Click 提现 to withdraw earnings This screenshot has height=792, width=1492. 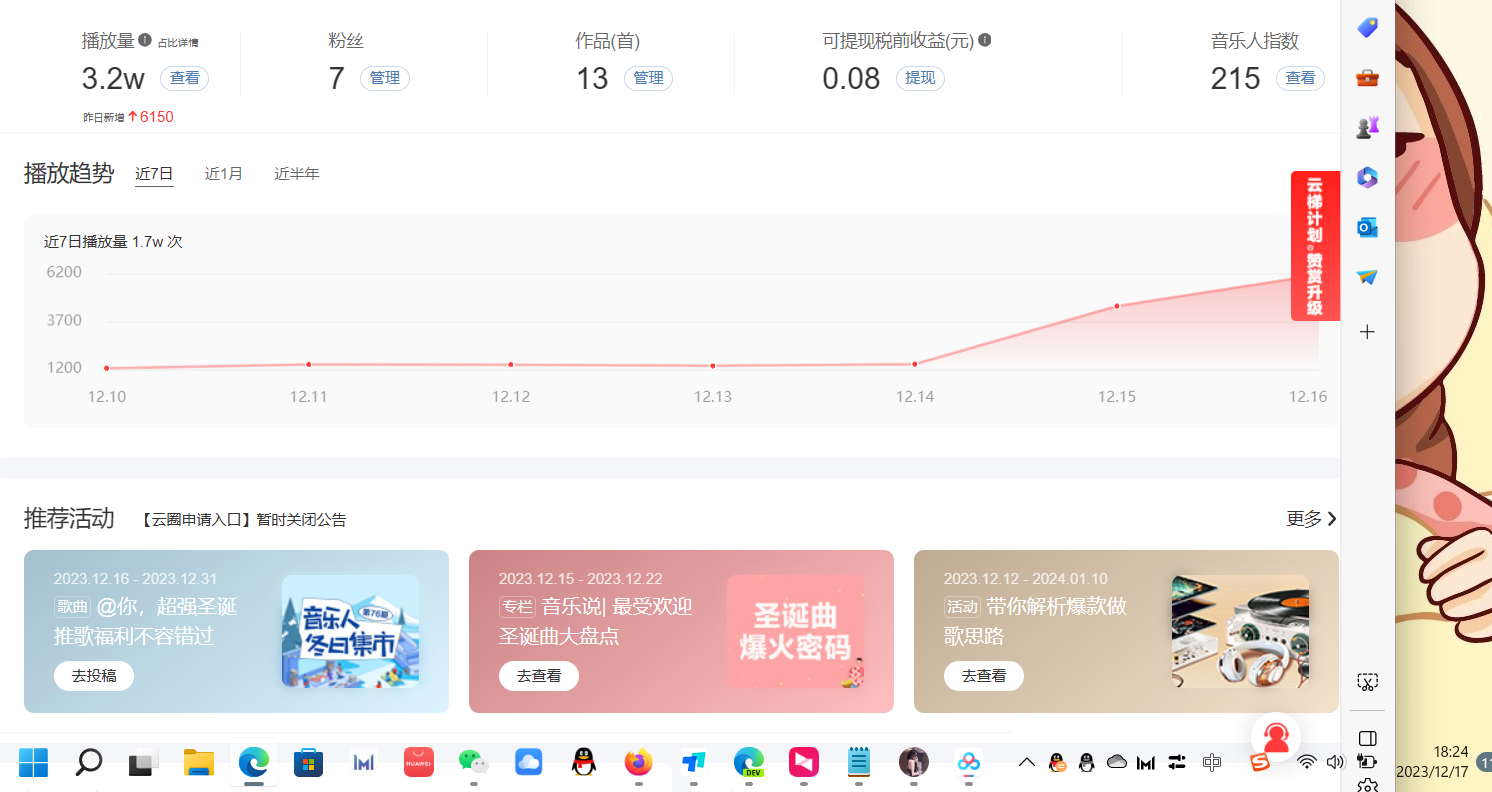click(919, 78)
